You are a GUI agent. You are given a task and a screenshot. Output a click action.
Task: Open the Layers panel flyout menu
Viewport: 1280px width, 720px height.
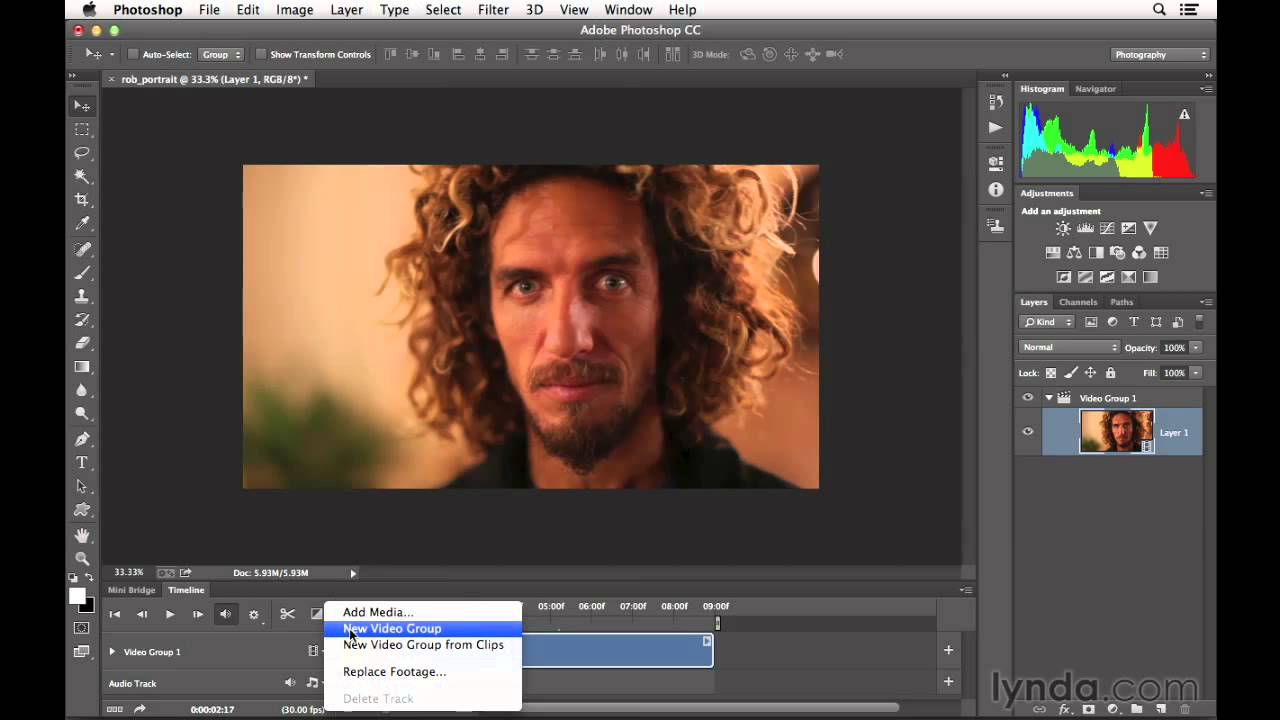[1206, 302]
